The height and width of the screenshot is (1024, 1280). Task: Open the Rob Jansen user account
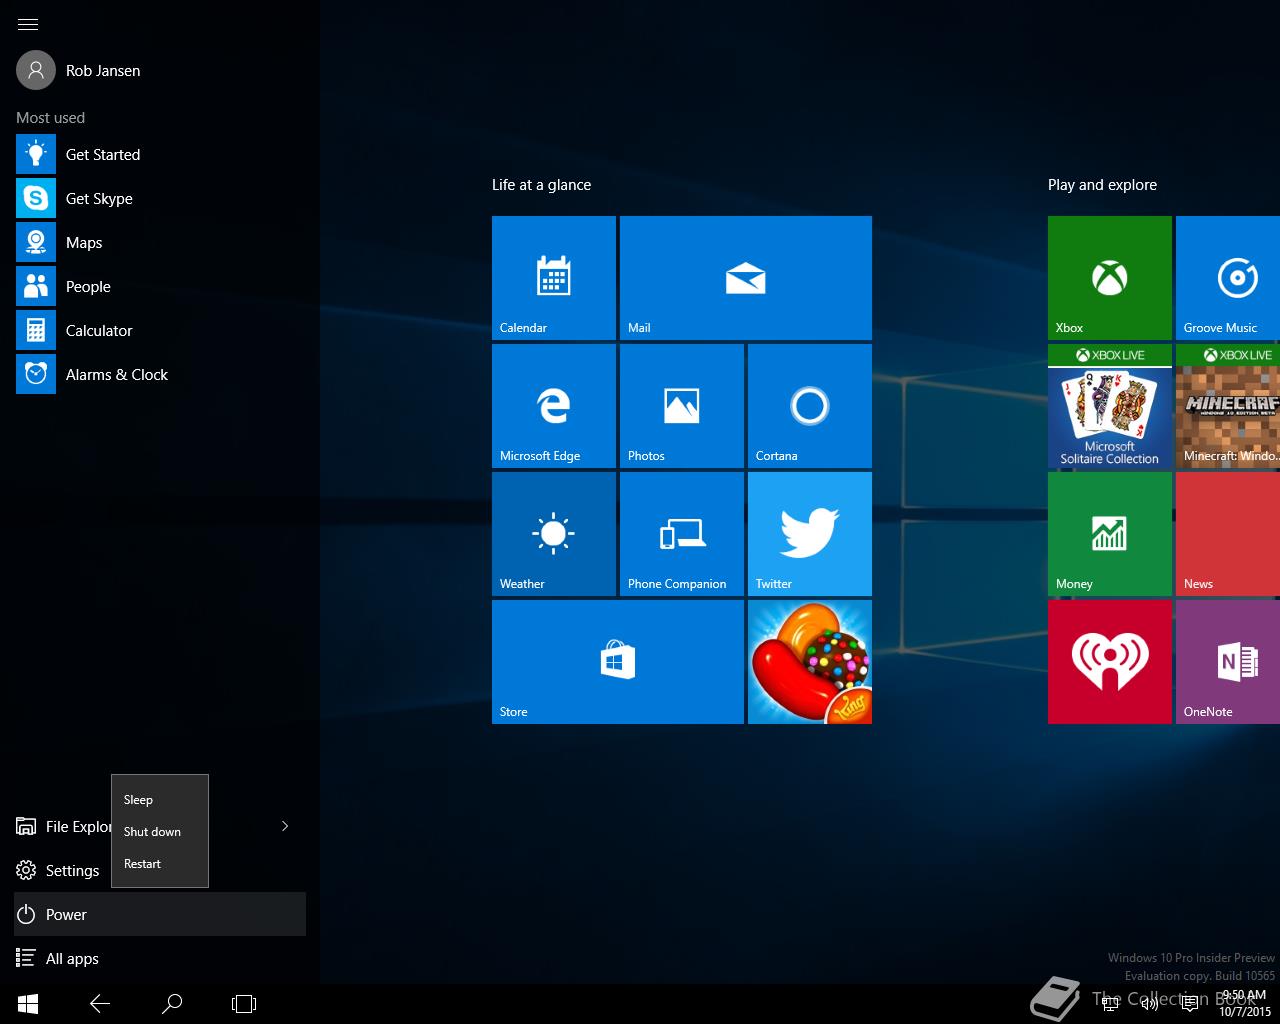point(80,70)
